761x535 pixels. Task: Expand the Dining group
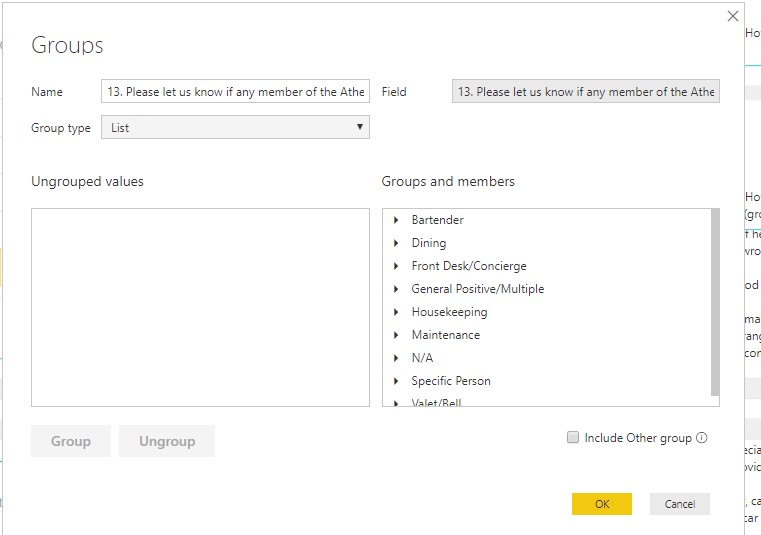[x=396, y=243]
